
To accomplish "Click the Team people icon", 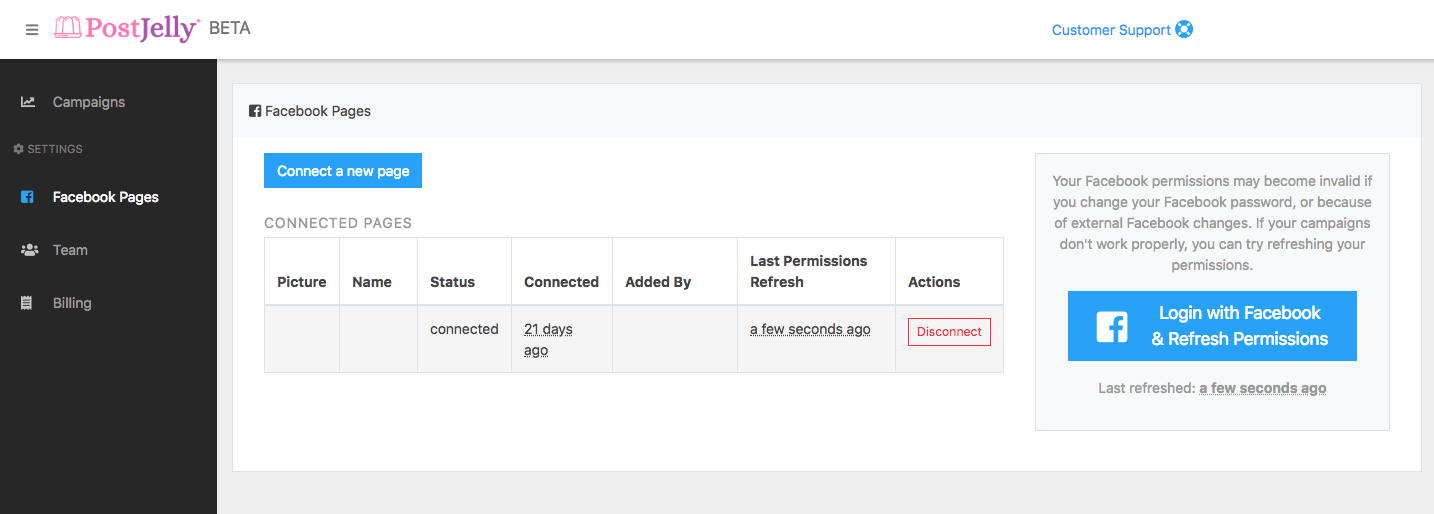I will tap(29, 250).
